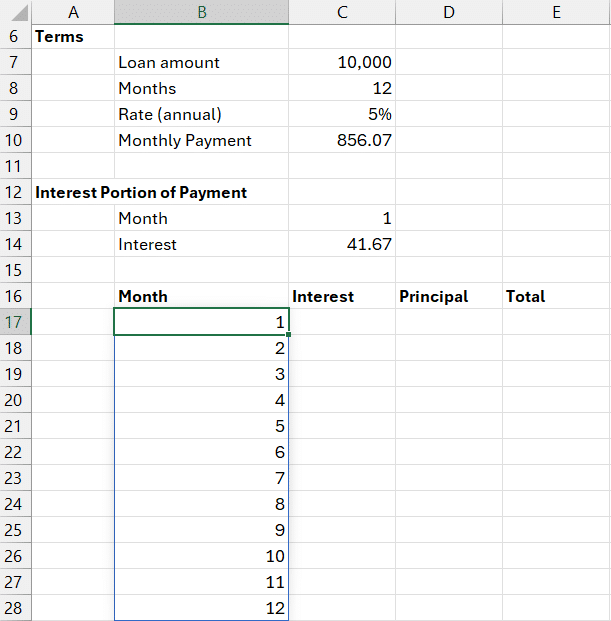Click column D header
611x621 pixels.
(448, 12)
